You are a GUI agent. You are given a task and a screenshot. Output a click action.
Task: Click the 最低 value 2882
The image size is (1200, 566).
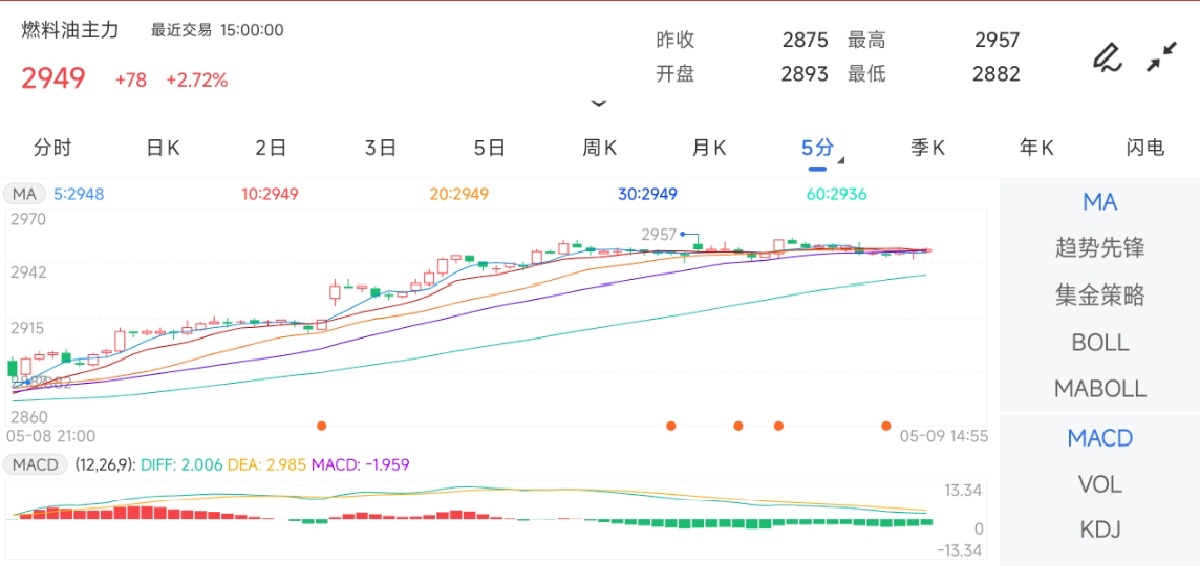click(997, 74)
